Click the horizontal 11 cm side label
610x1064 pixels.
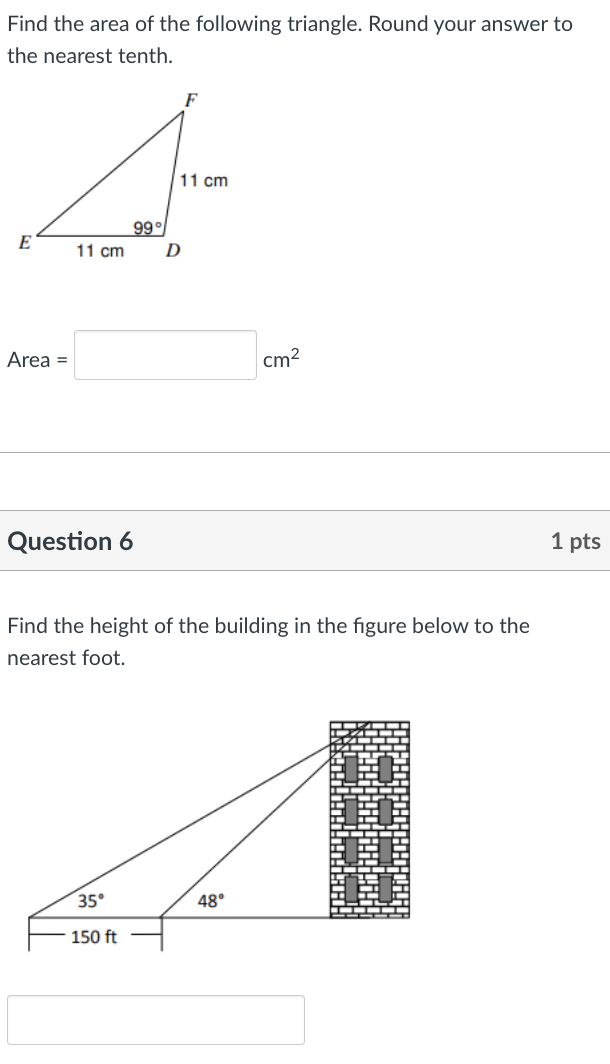coord(99,251)
